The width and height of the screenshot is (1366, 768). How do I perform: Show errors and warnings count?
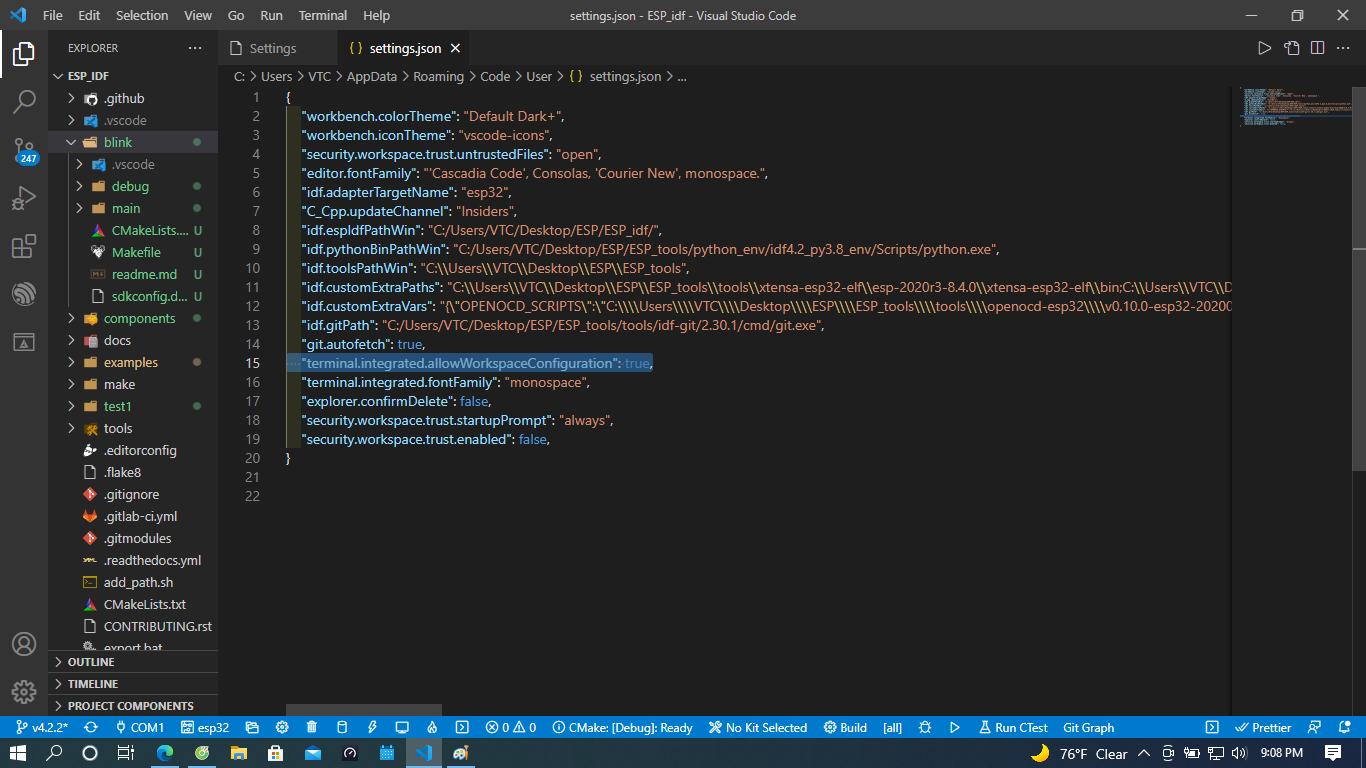pos(511,727)
